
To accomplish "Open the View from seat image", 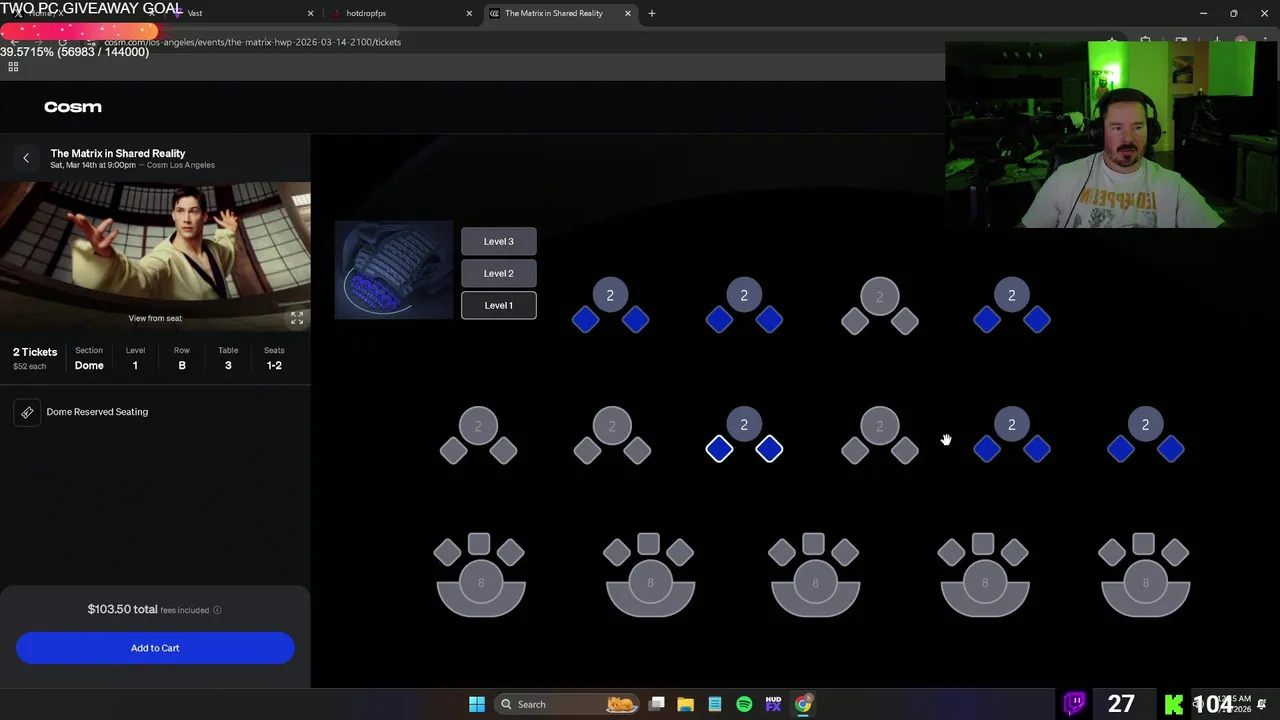I will pyautogui.click(x=155, y=257).
